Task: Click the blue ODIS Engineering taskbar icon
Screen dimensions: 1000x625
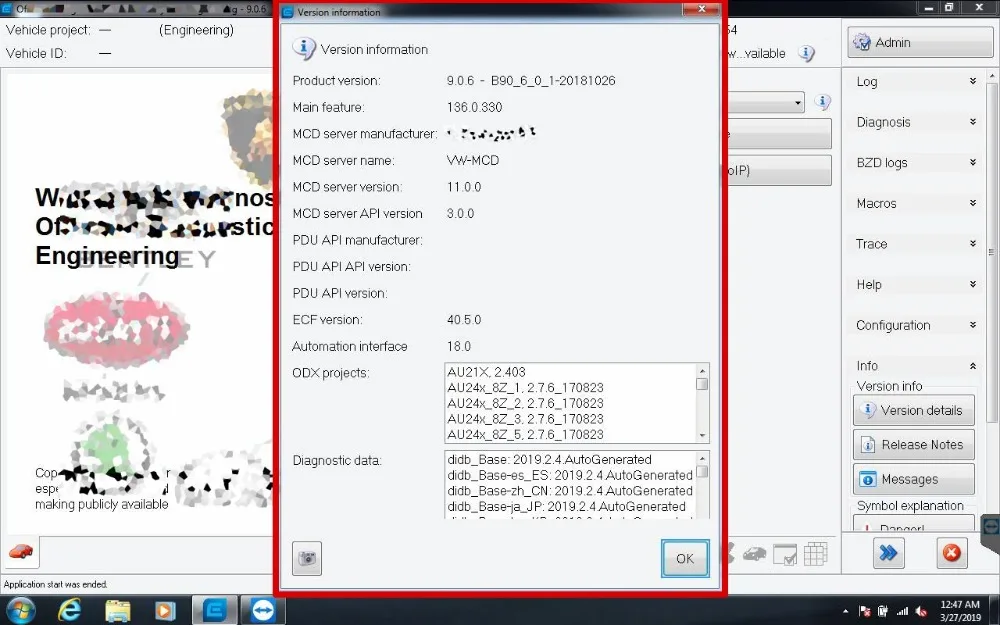Action: pyautogui.click(x=215, y=610)
